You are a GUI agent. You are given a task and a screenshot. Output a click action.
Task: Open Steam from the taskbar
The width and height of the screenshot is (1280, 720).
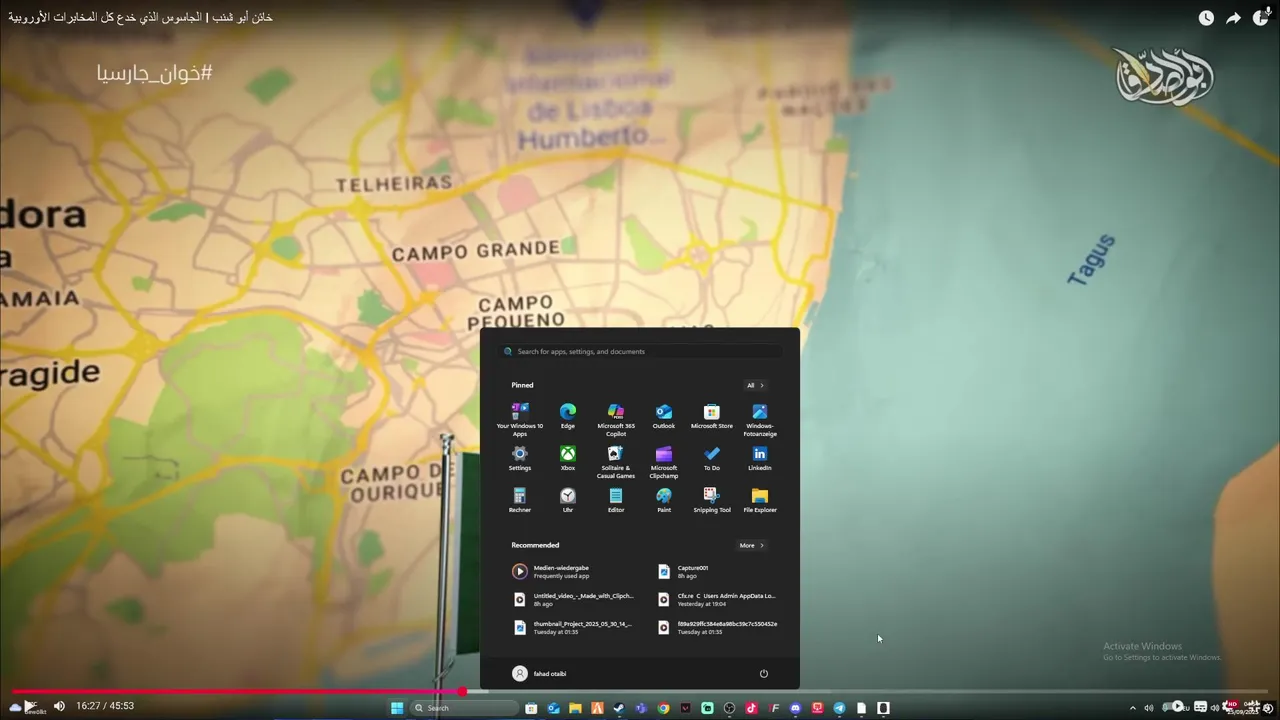[x=619, y=708]
